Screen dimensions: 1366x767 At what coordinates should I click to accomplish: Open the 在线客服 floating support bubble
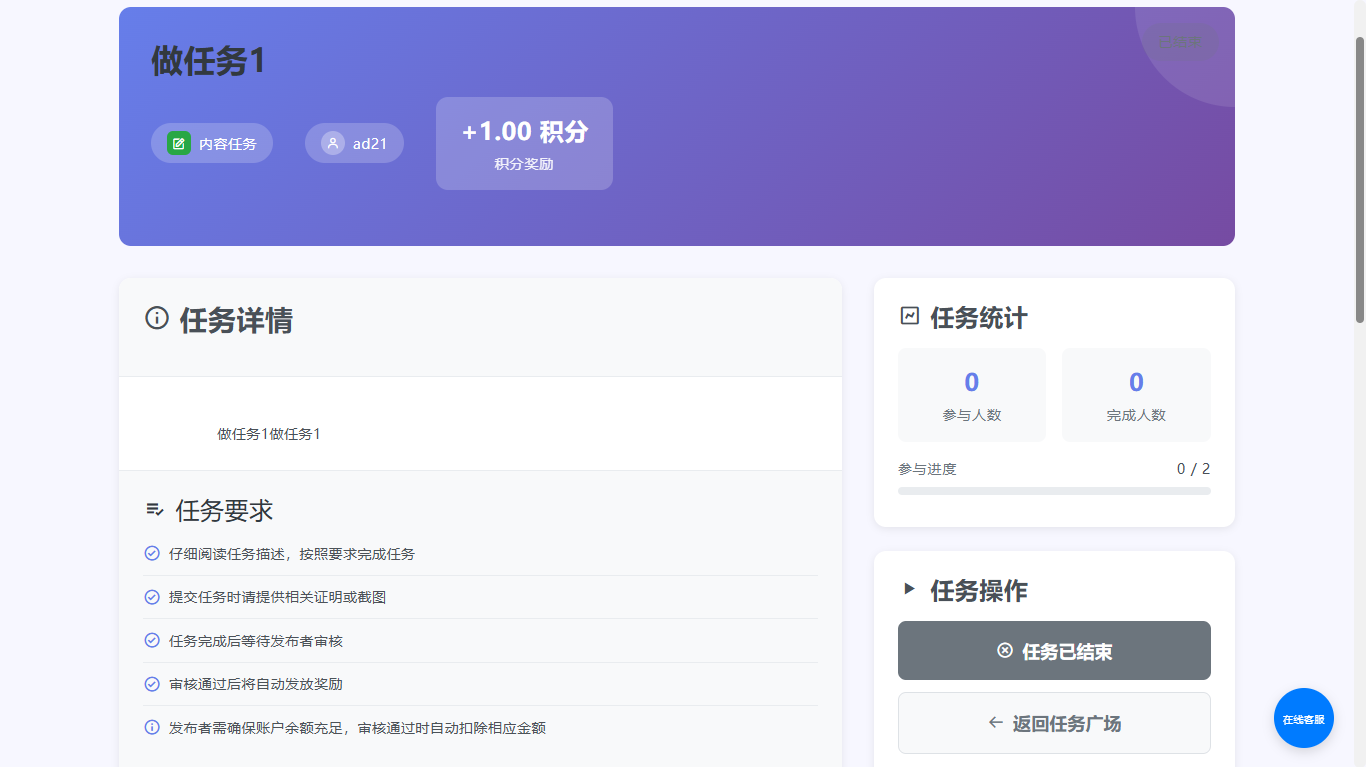[1303, 718]
